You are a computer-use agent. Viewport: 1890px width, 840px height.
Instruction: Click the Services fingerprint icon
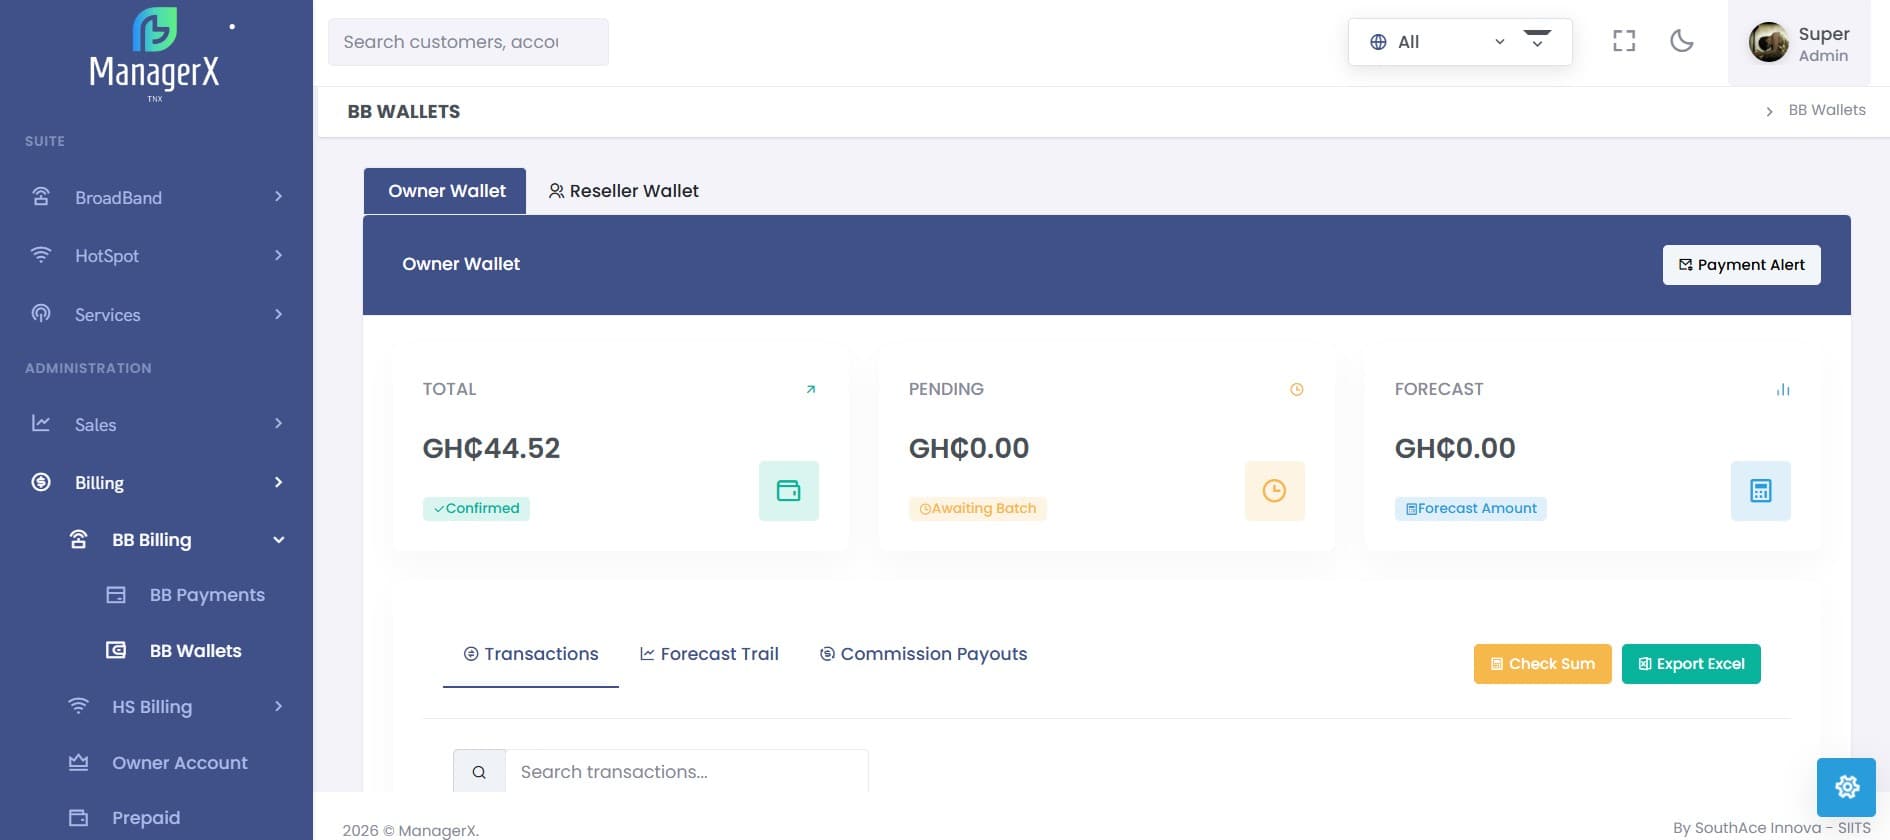(41, 313)
